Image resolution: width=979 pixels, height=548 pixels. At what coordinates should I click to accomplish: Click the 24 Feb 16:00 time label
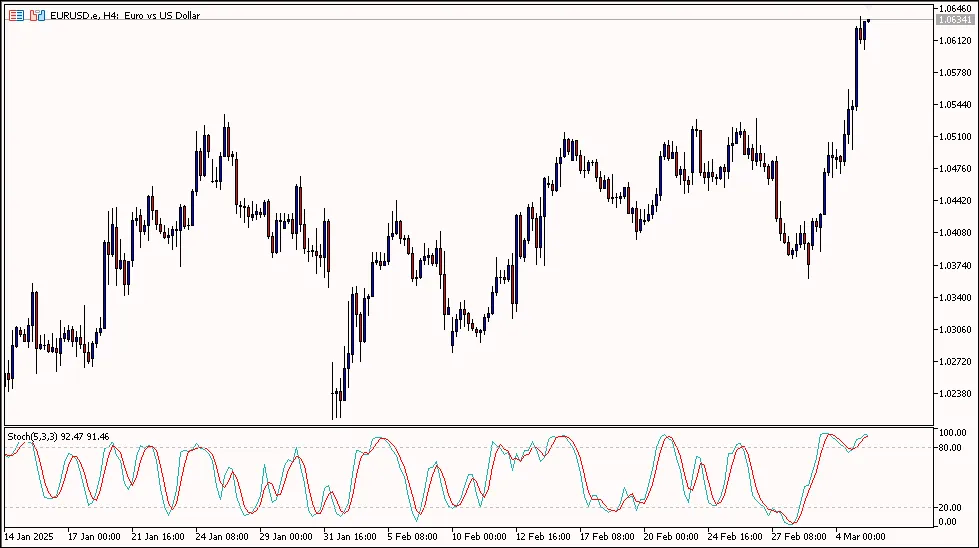pos(735,536)
